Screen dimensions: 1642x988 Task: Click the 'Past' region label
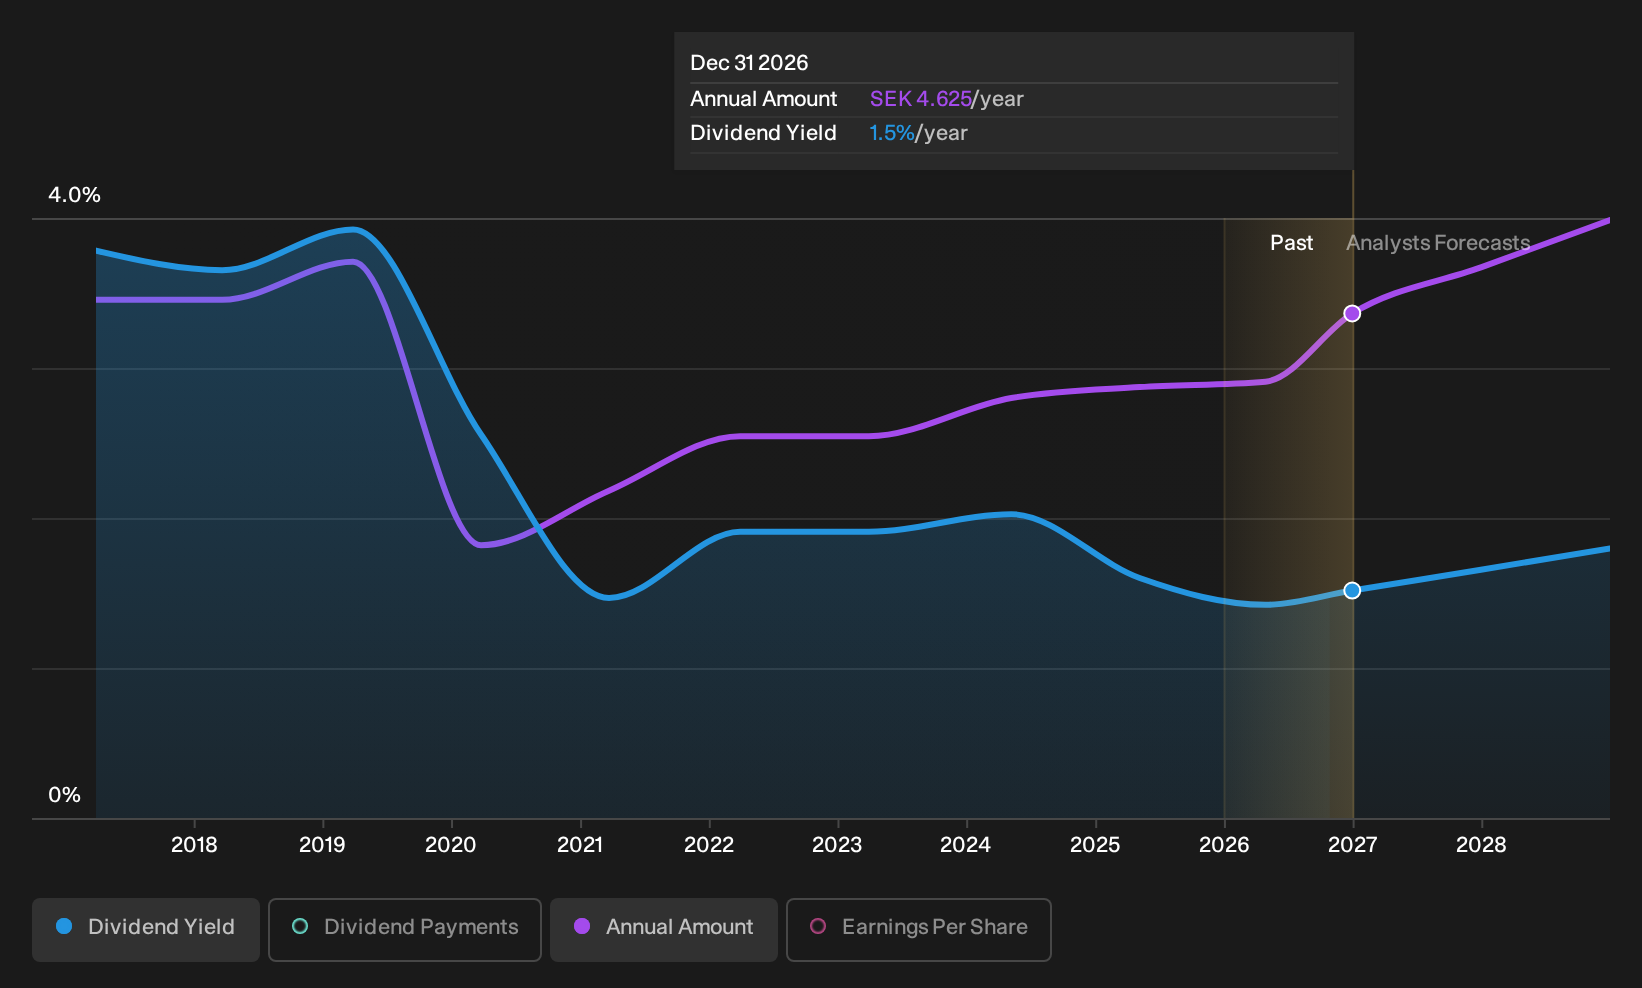click(x=1291, y=243)
